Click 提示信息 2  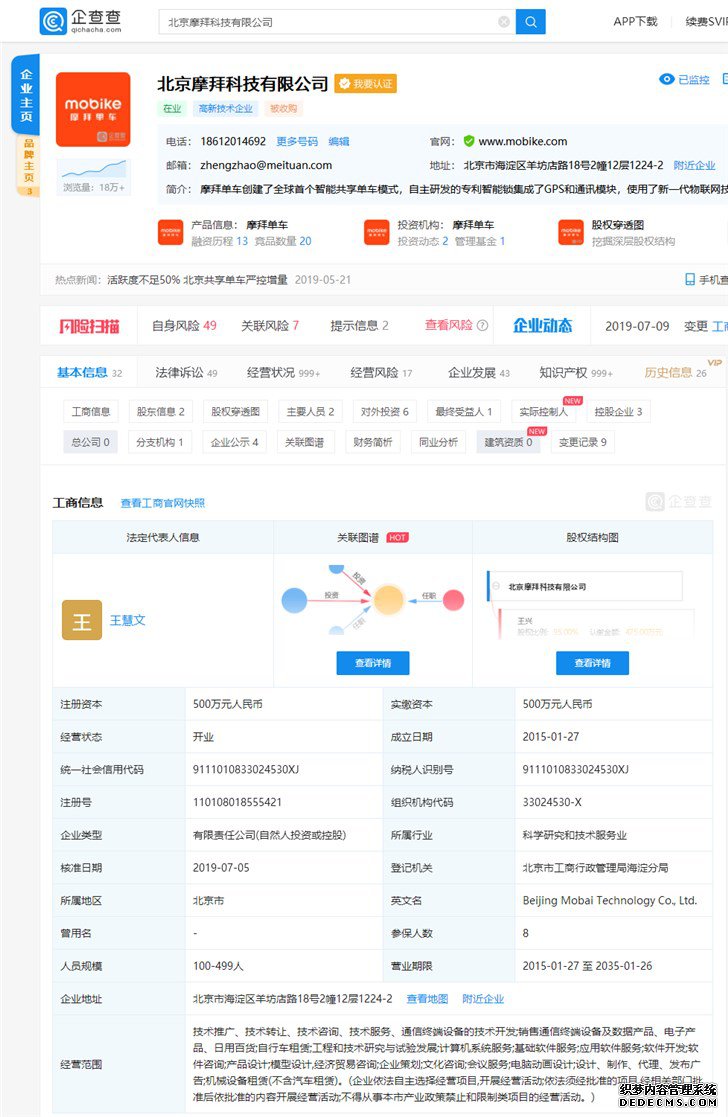tap(359, 326)
